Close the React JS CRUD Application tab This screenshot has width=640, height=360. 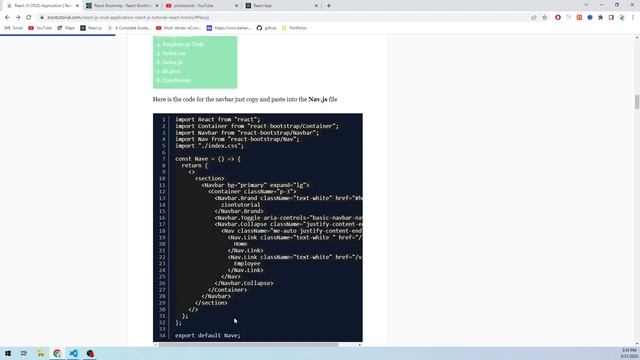tap(77, 6)
